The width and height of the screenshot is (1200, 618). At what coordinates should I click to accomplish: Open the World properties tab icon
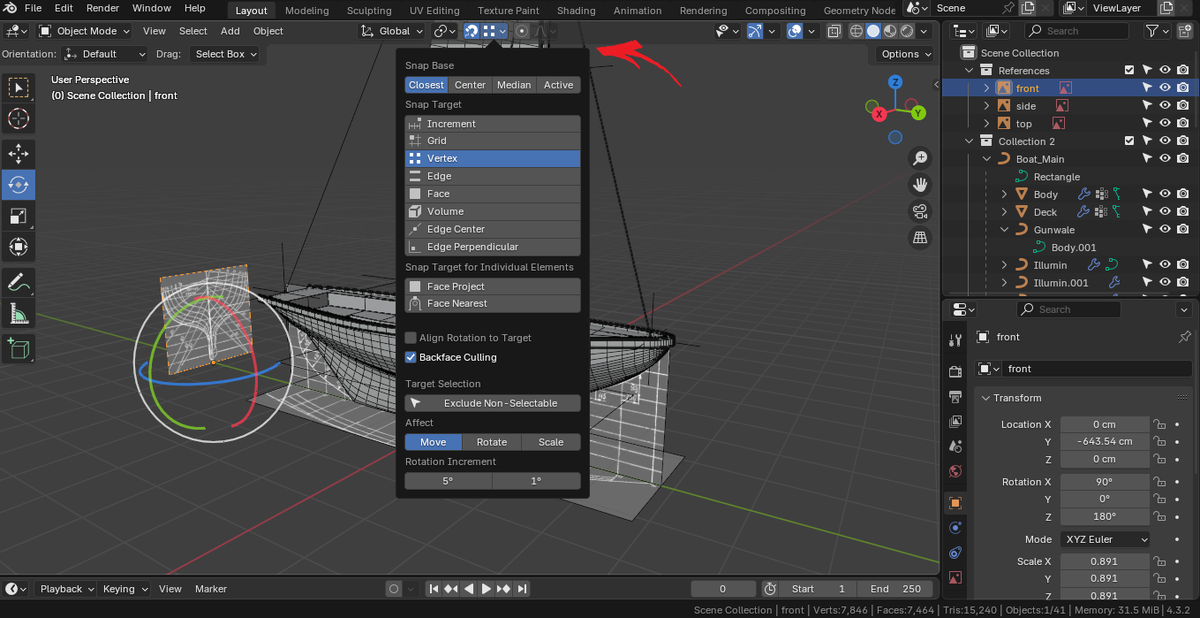pos(955,471)
